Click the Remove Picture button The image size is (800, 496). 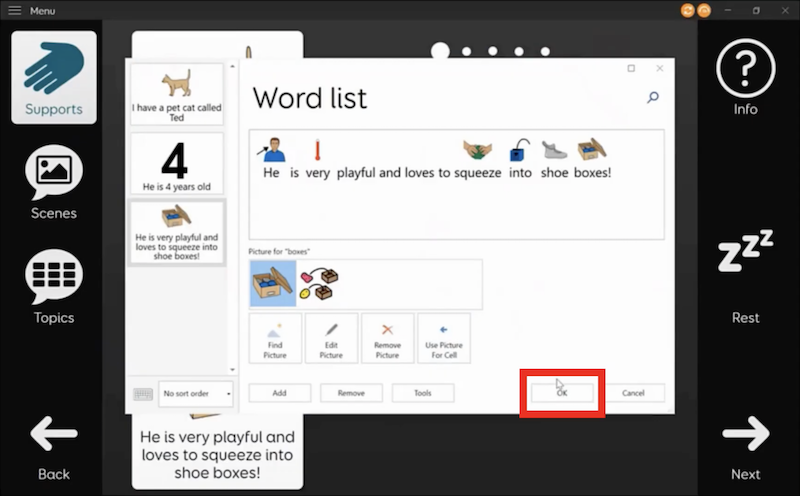(387, 338)
